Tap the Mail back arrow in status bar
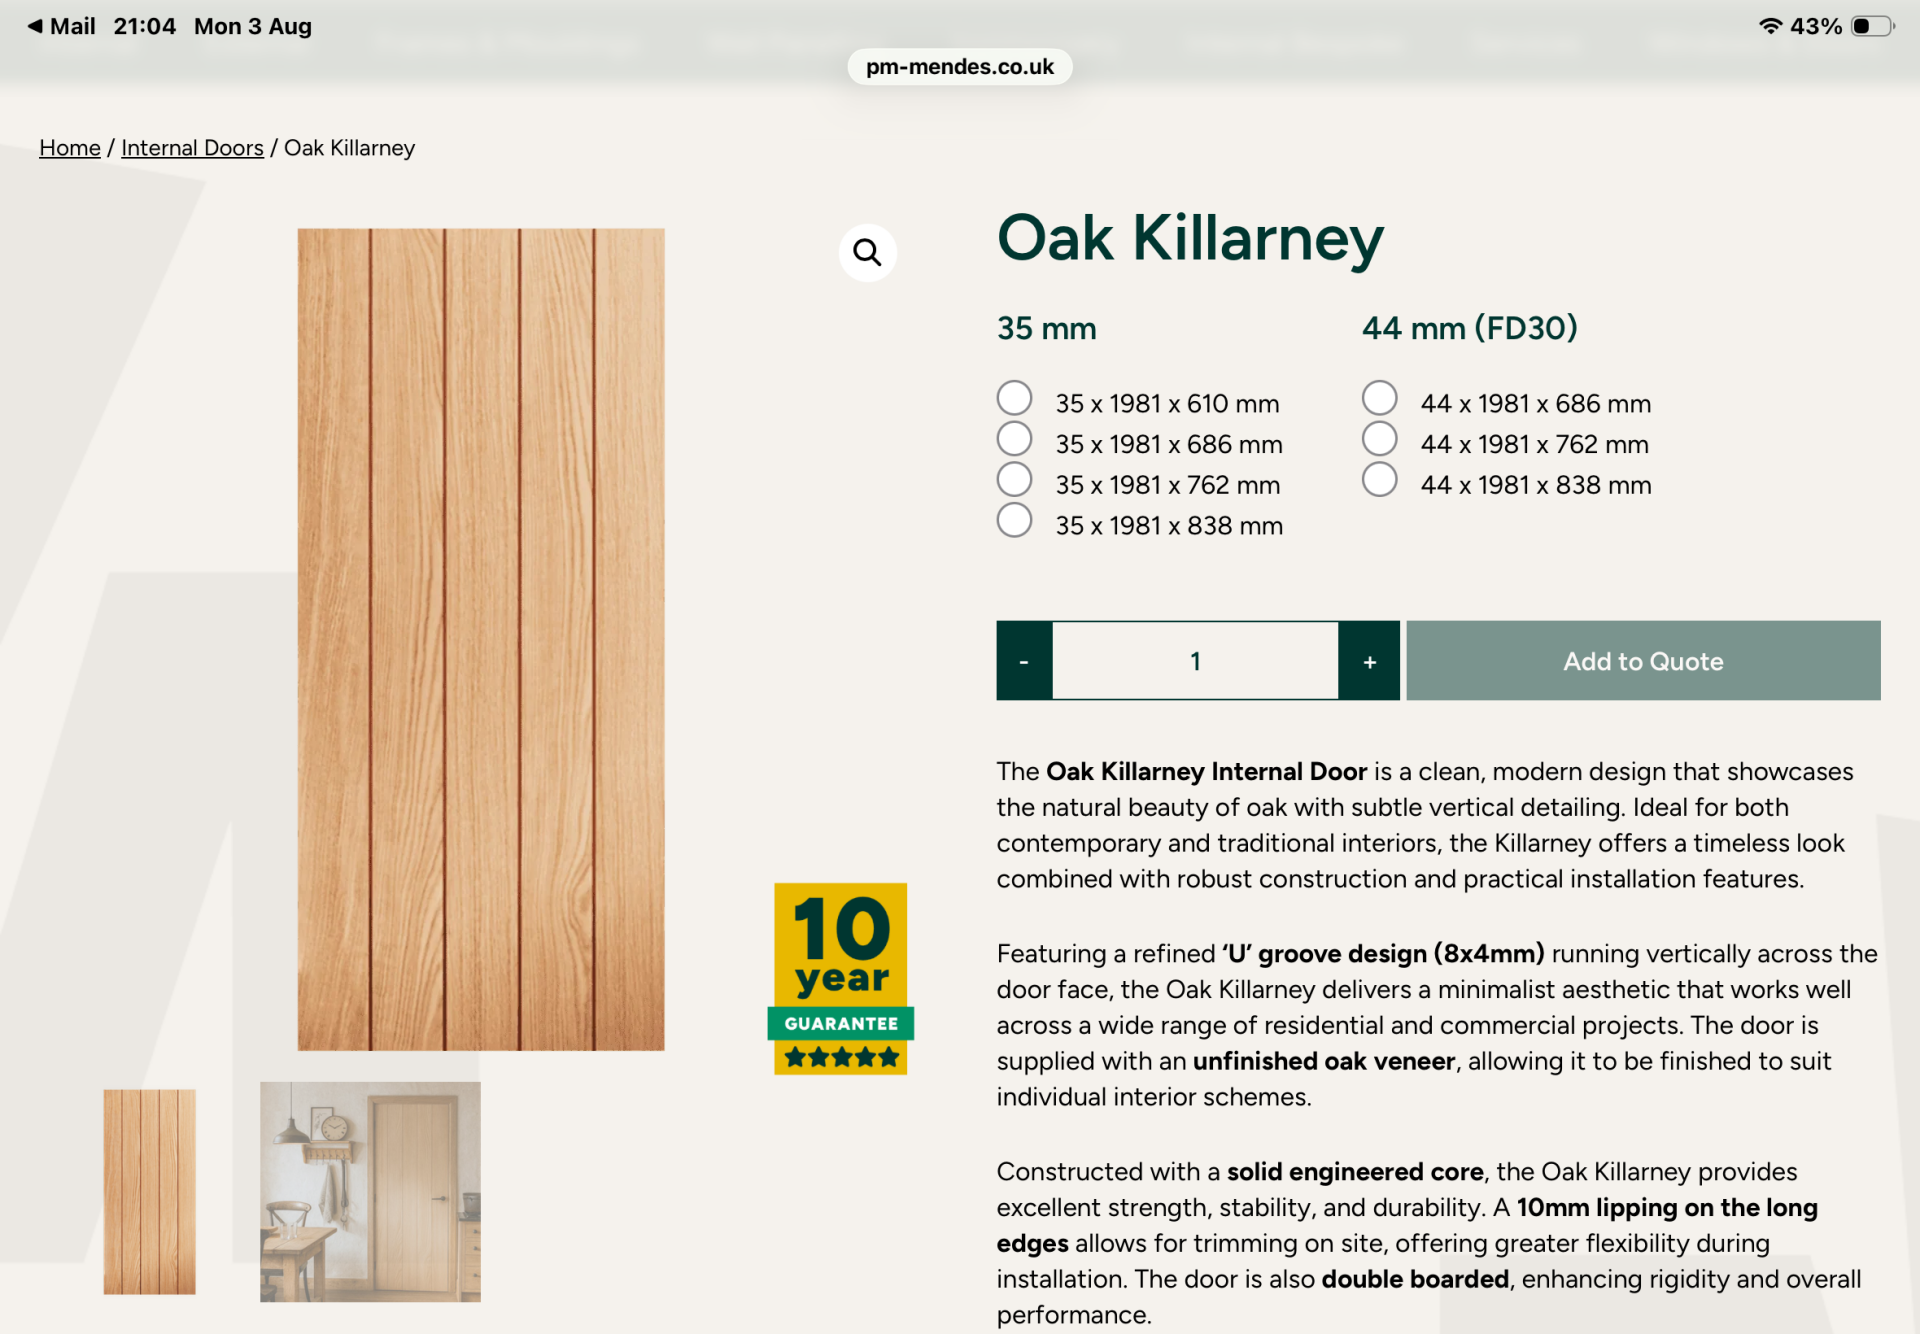This screenshot has width=1920, height=1334. 35,26
